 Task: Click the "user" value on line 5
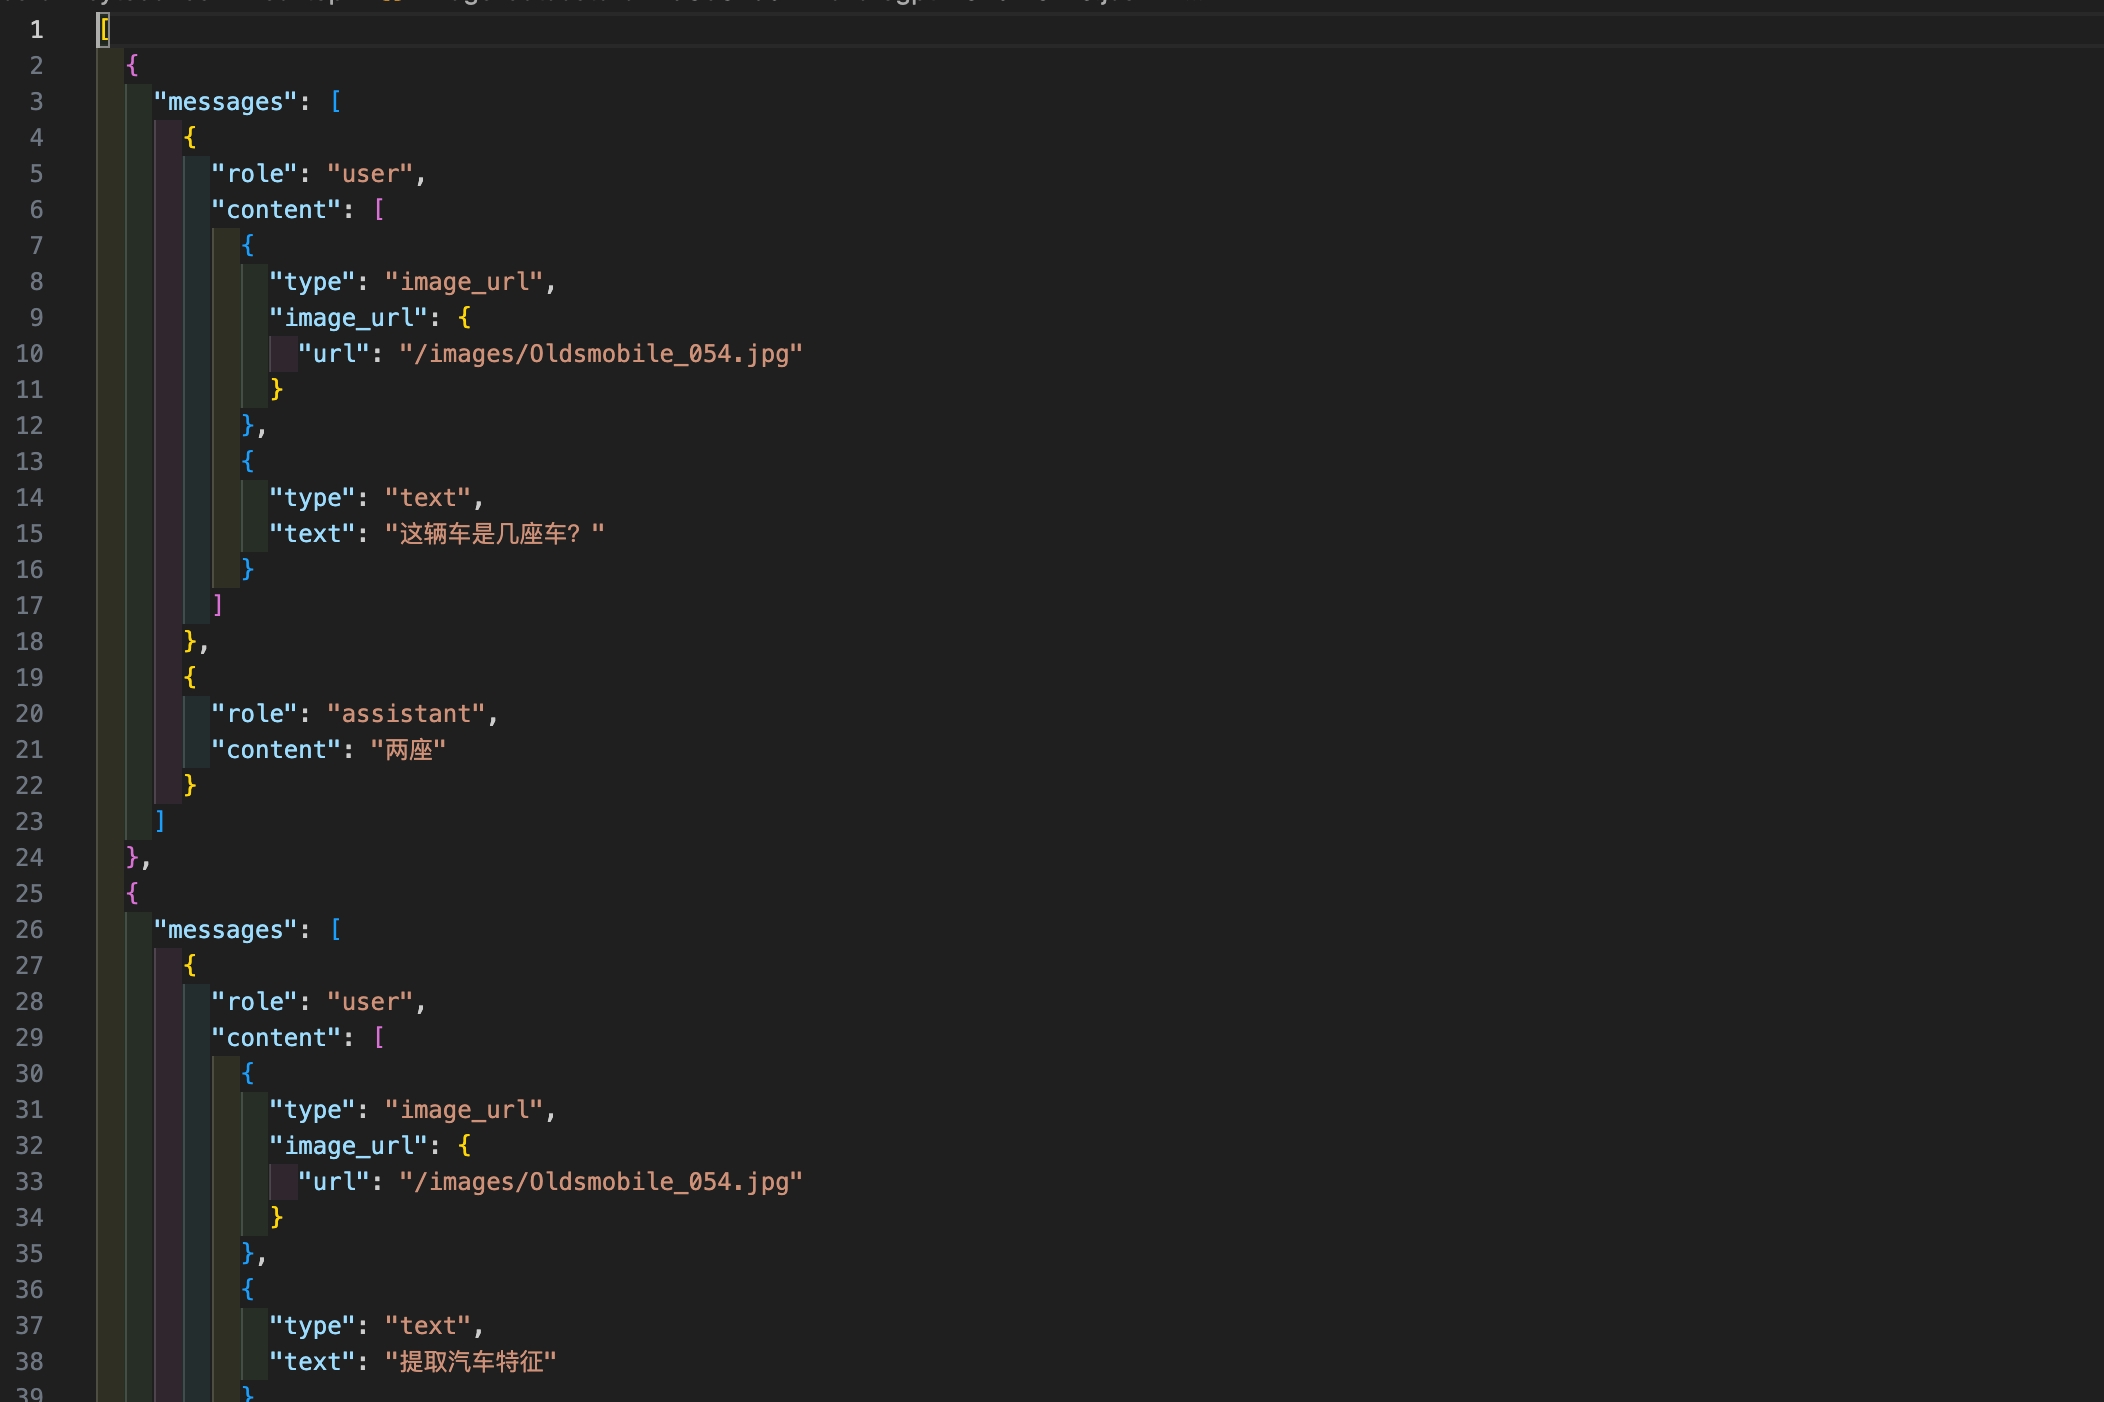370,174
